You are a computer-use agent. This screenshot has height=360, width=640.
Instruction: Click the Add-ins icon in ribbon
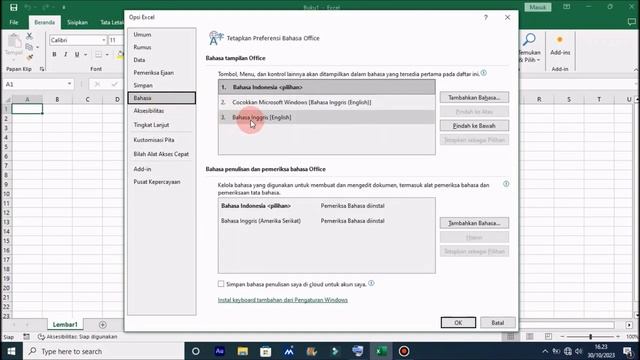[x=560, y=40]
